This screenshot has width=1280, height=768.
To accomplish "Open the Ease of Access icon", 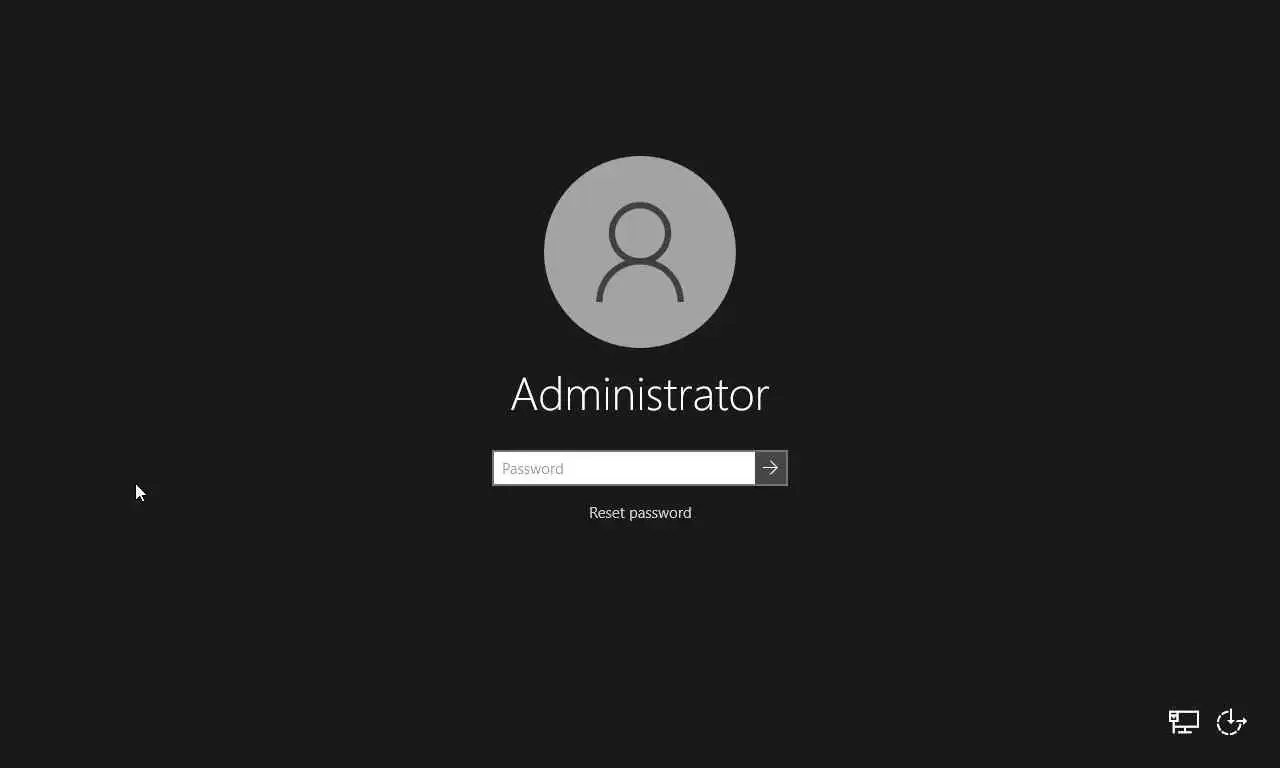I will 1231,722.
